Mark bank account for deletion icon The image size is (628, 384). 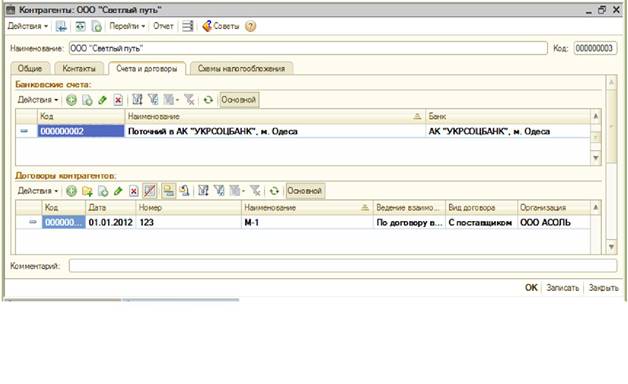pyautogui.click(x=118, y=100)
